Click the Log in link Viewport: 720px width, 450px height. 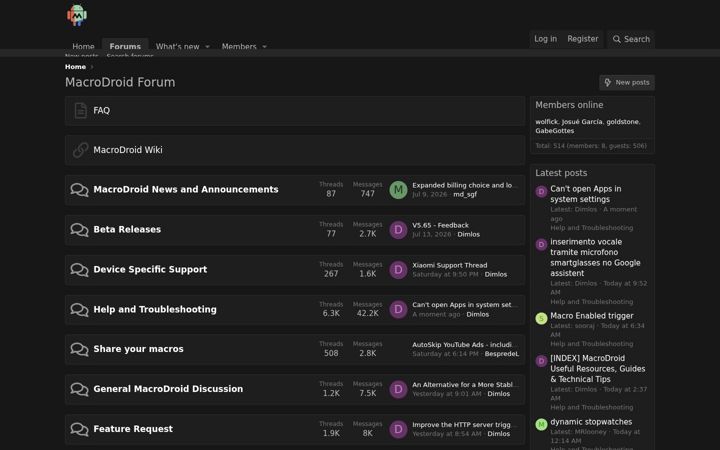point(546,39)
